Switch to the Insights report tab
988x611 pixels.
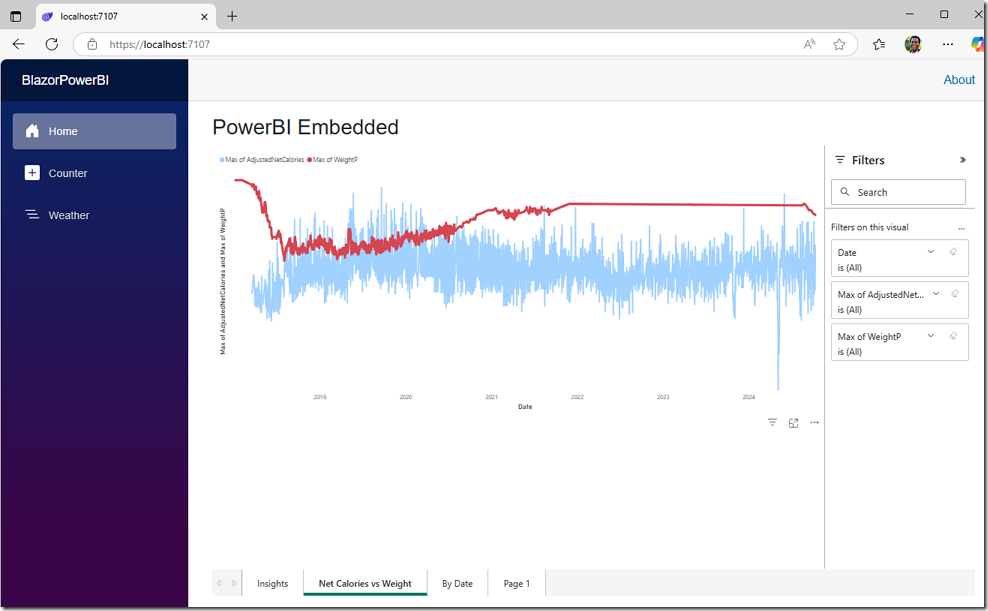point(272,583)
